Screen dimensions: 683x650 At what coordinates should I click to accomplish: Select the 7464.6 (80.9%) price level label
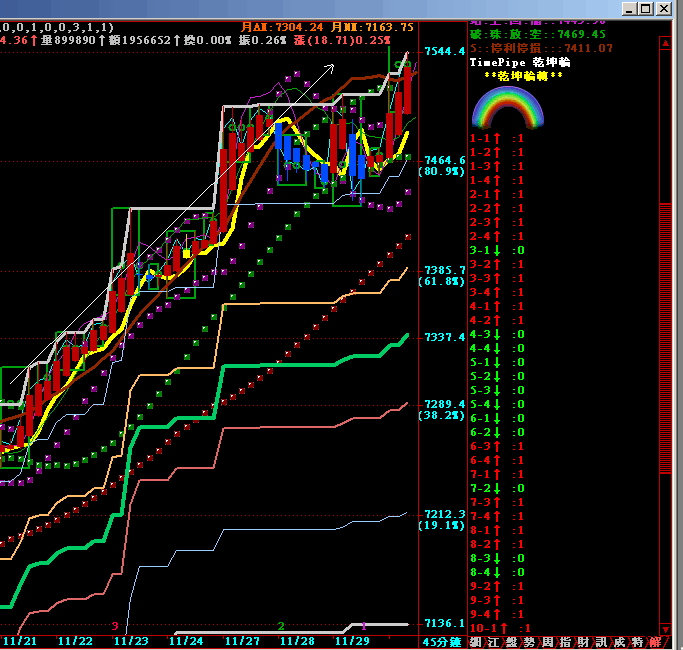(444, 165)
